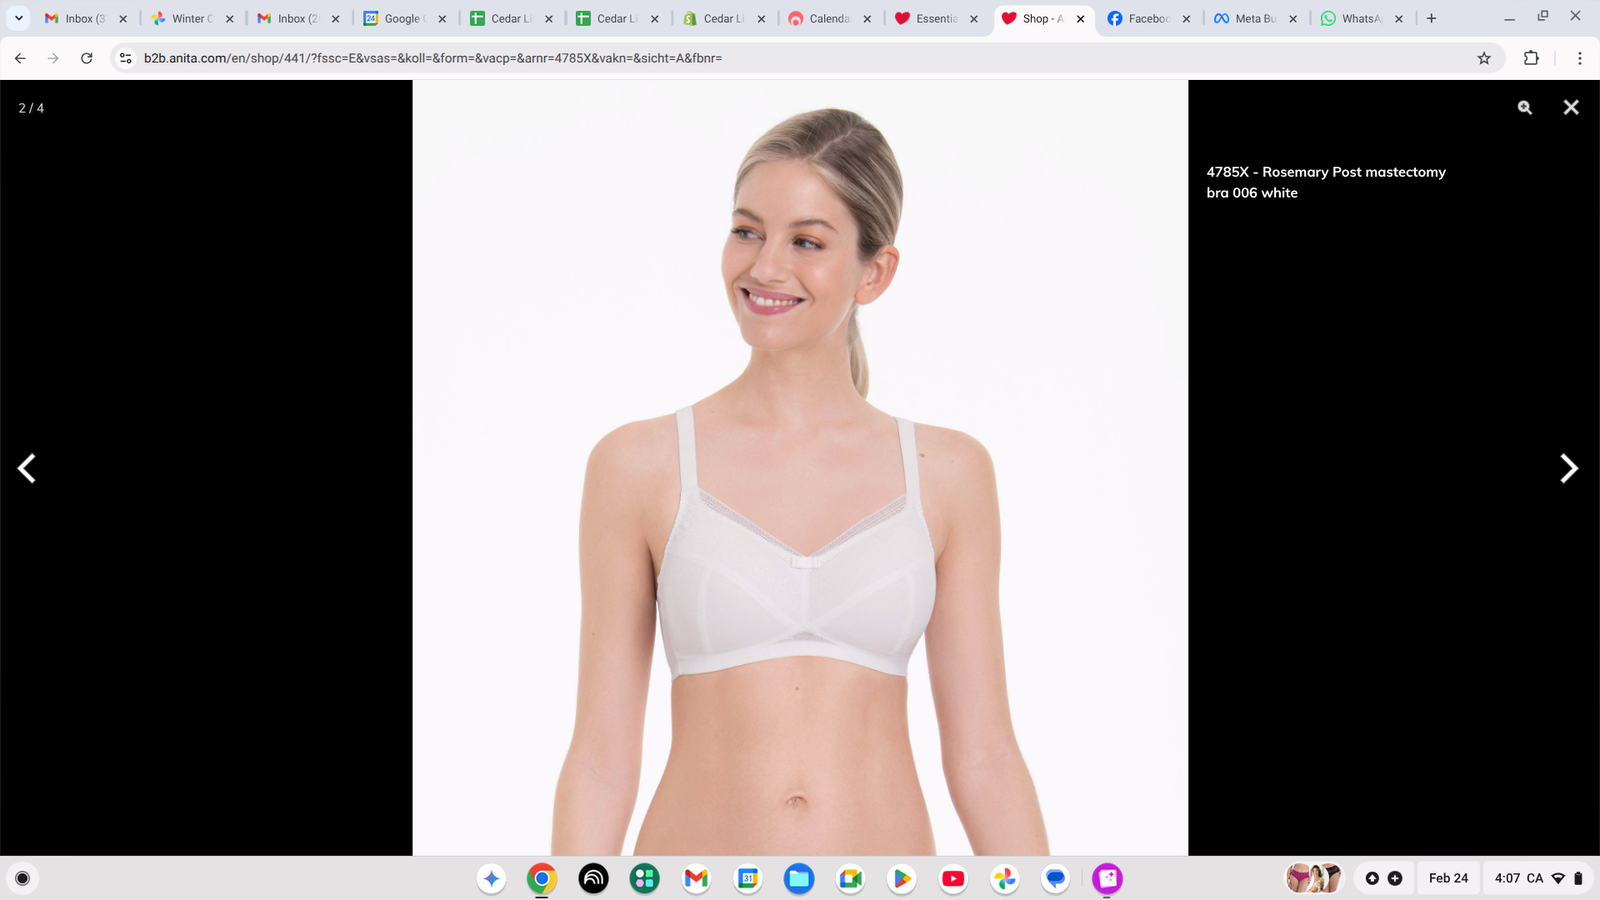Image resolution: width=1600 pixels, height=900 pixels.
Task: Open the Feb 24 calendar date button
Action: (1448, 878)
